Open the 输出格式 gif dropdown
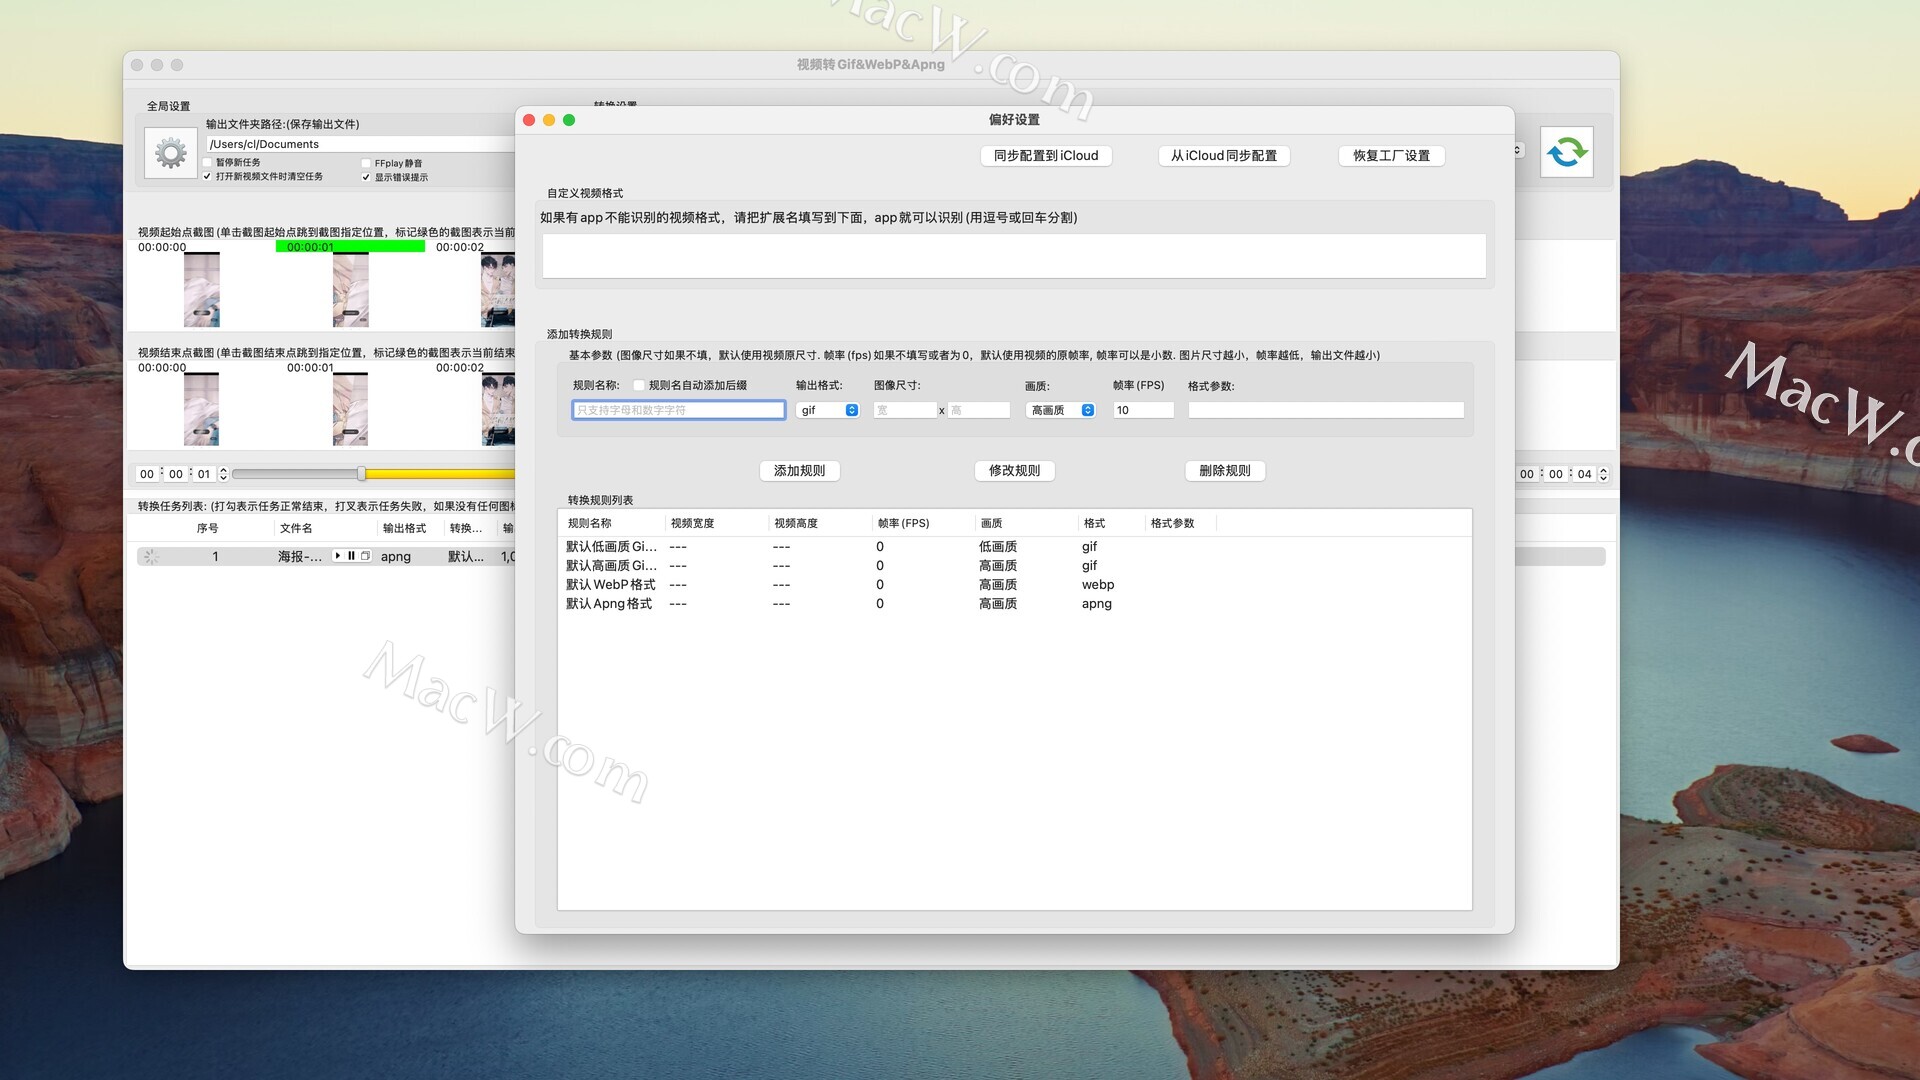The height and width of the screenshot is (1080, 1920). pyautogui.click(x=828, y=410)
